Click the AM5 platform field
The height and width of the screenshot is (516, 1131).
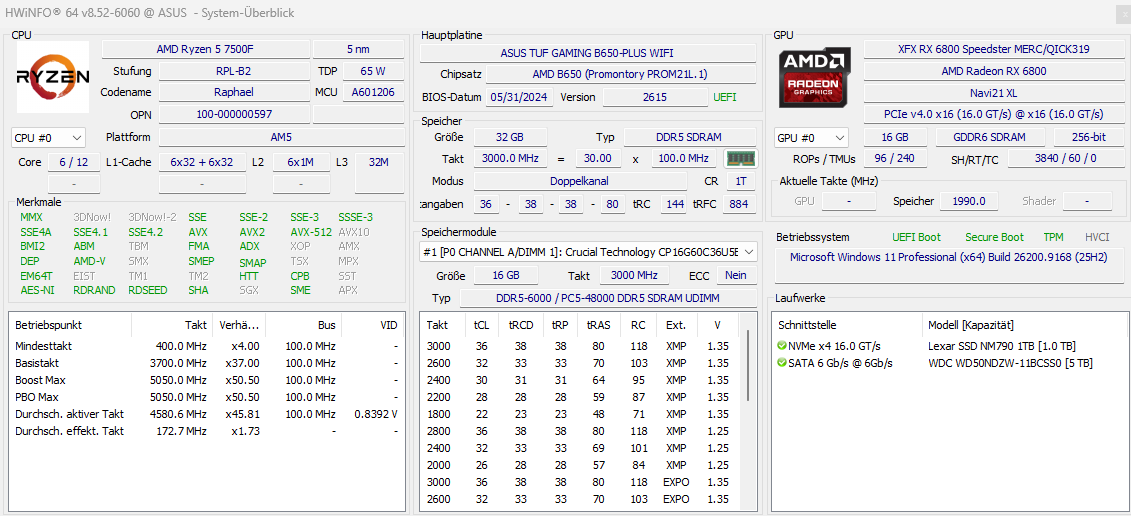click(281, 137)
